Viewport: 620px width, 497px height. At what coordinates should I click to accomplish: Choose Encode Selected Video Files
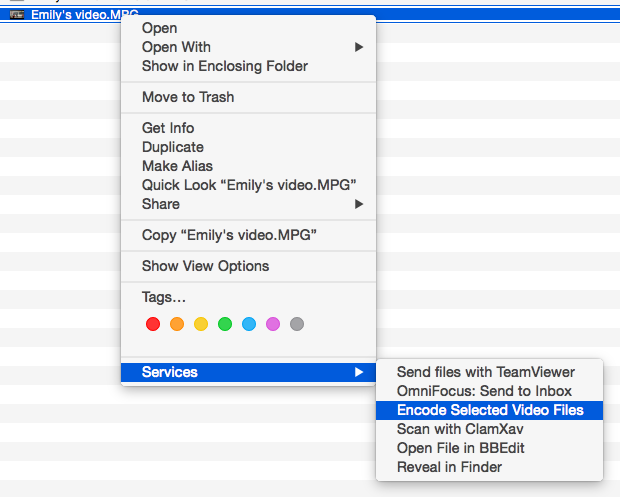pos(490,410)
